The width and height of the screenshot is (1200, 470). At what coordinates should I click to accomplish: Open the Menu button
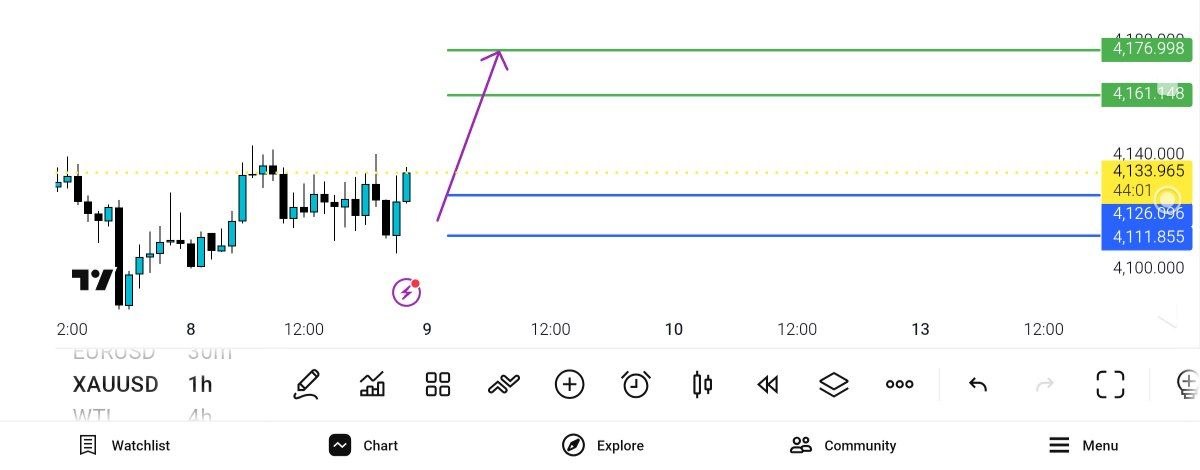tap(1084, 445)
